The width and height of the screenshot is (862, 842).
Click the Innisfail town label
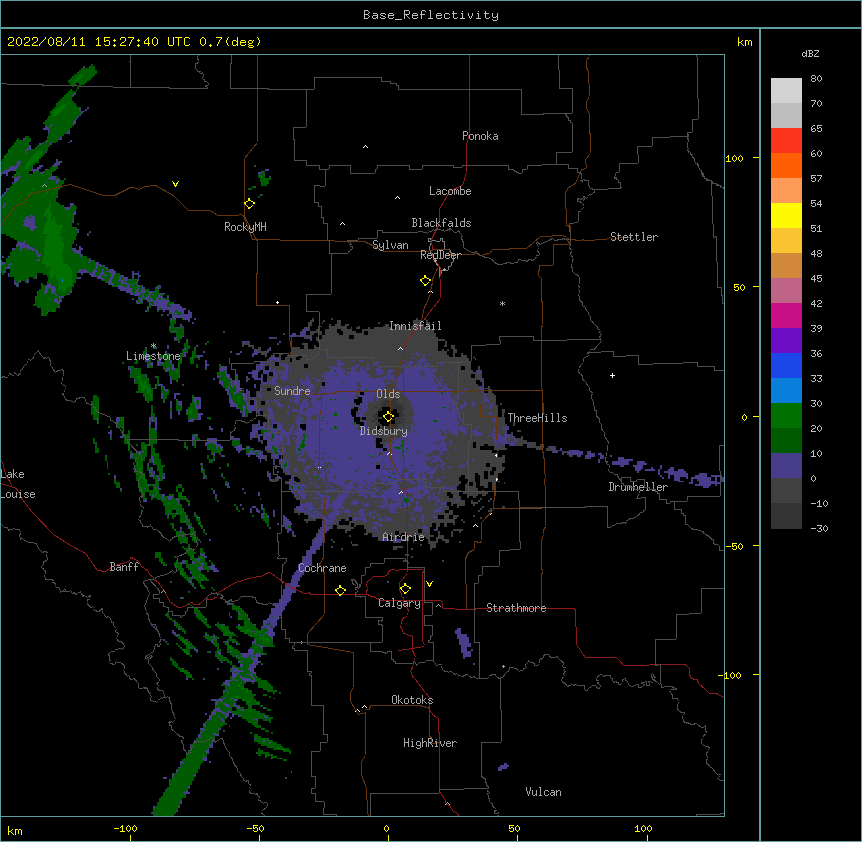(x=415, y=326)
